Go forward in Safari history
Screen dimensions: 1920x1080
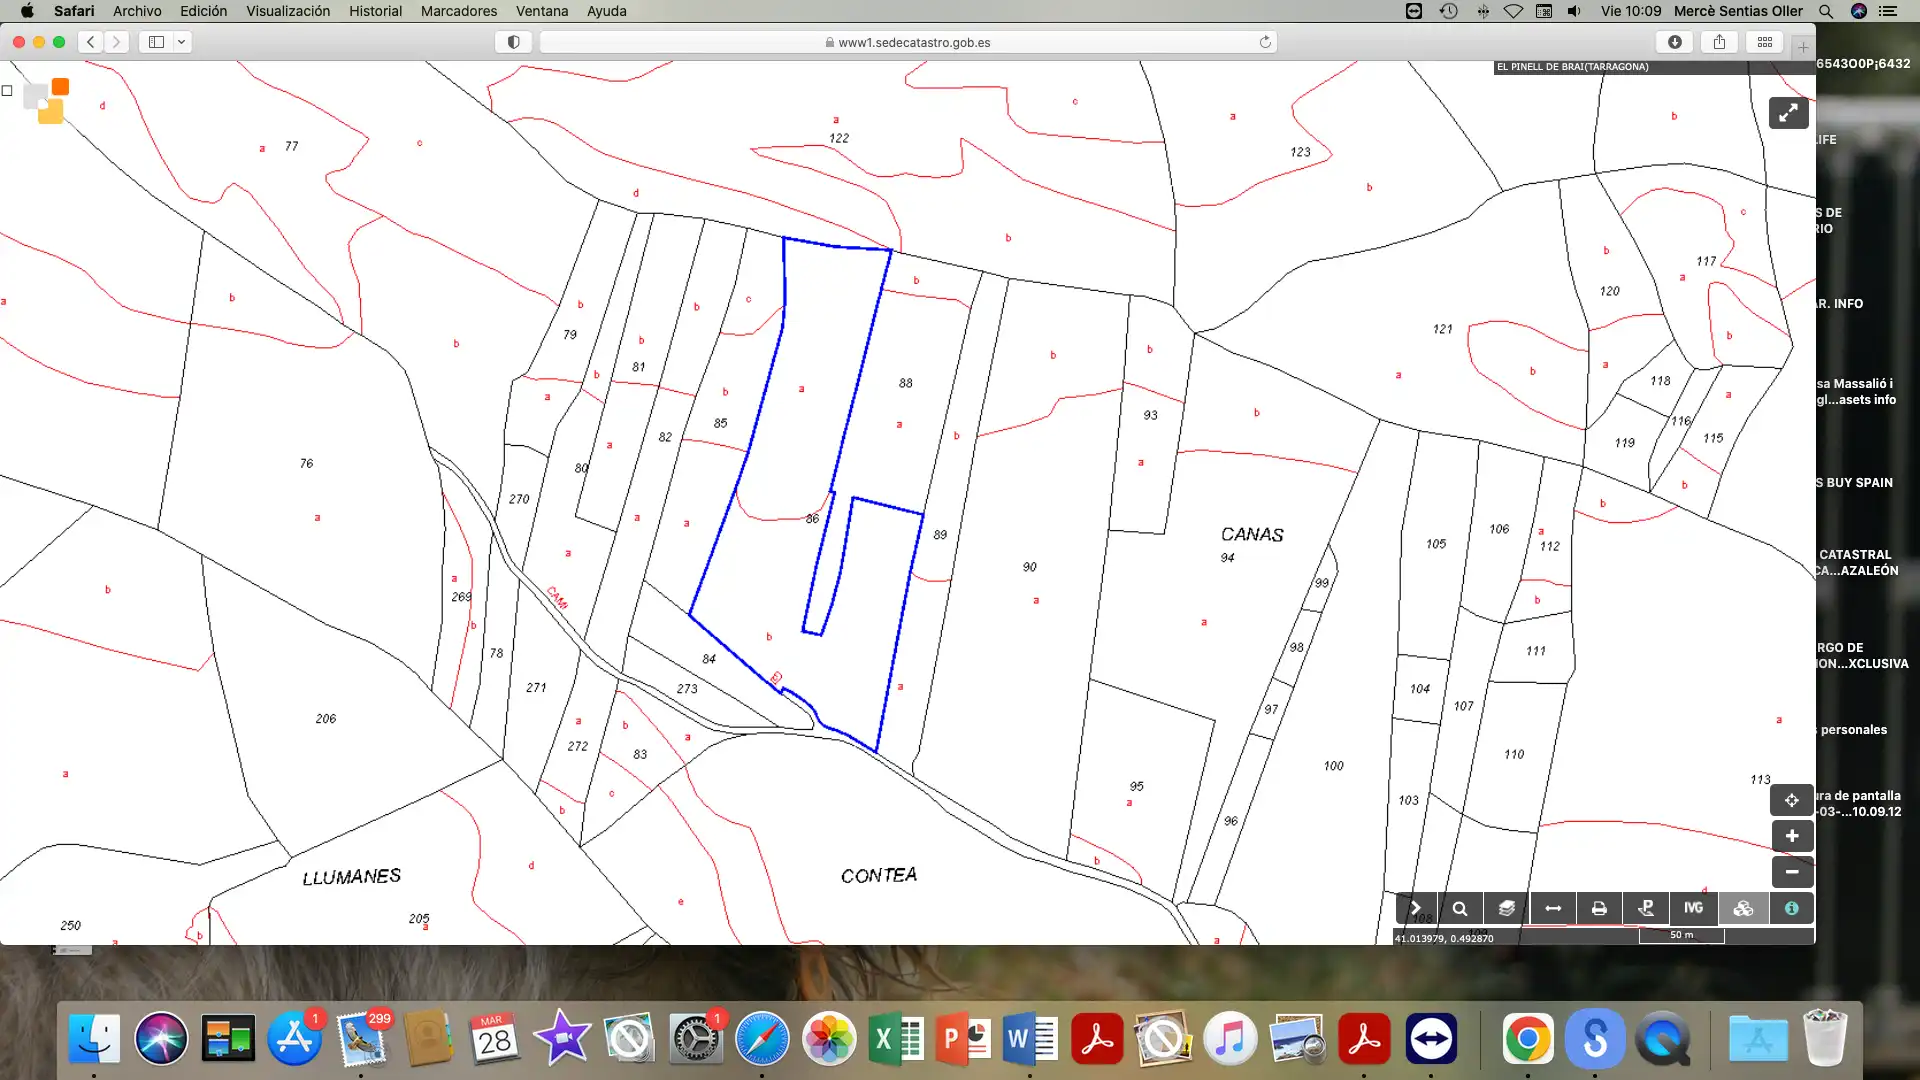(117, 42)
